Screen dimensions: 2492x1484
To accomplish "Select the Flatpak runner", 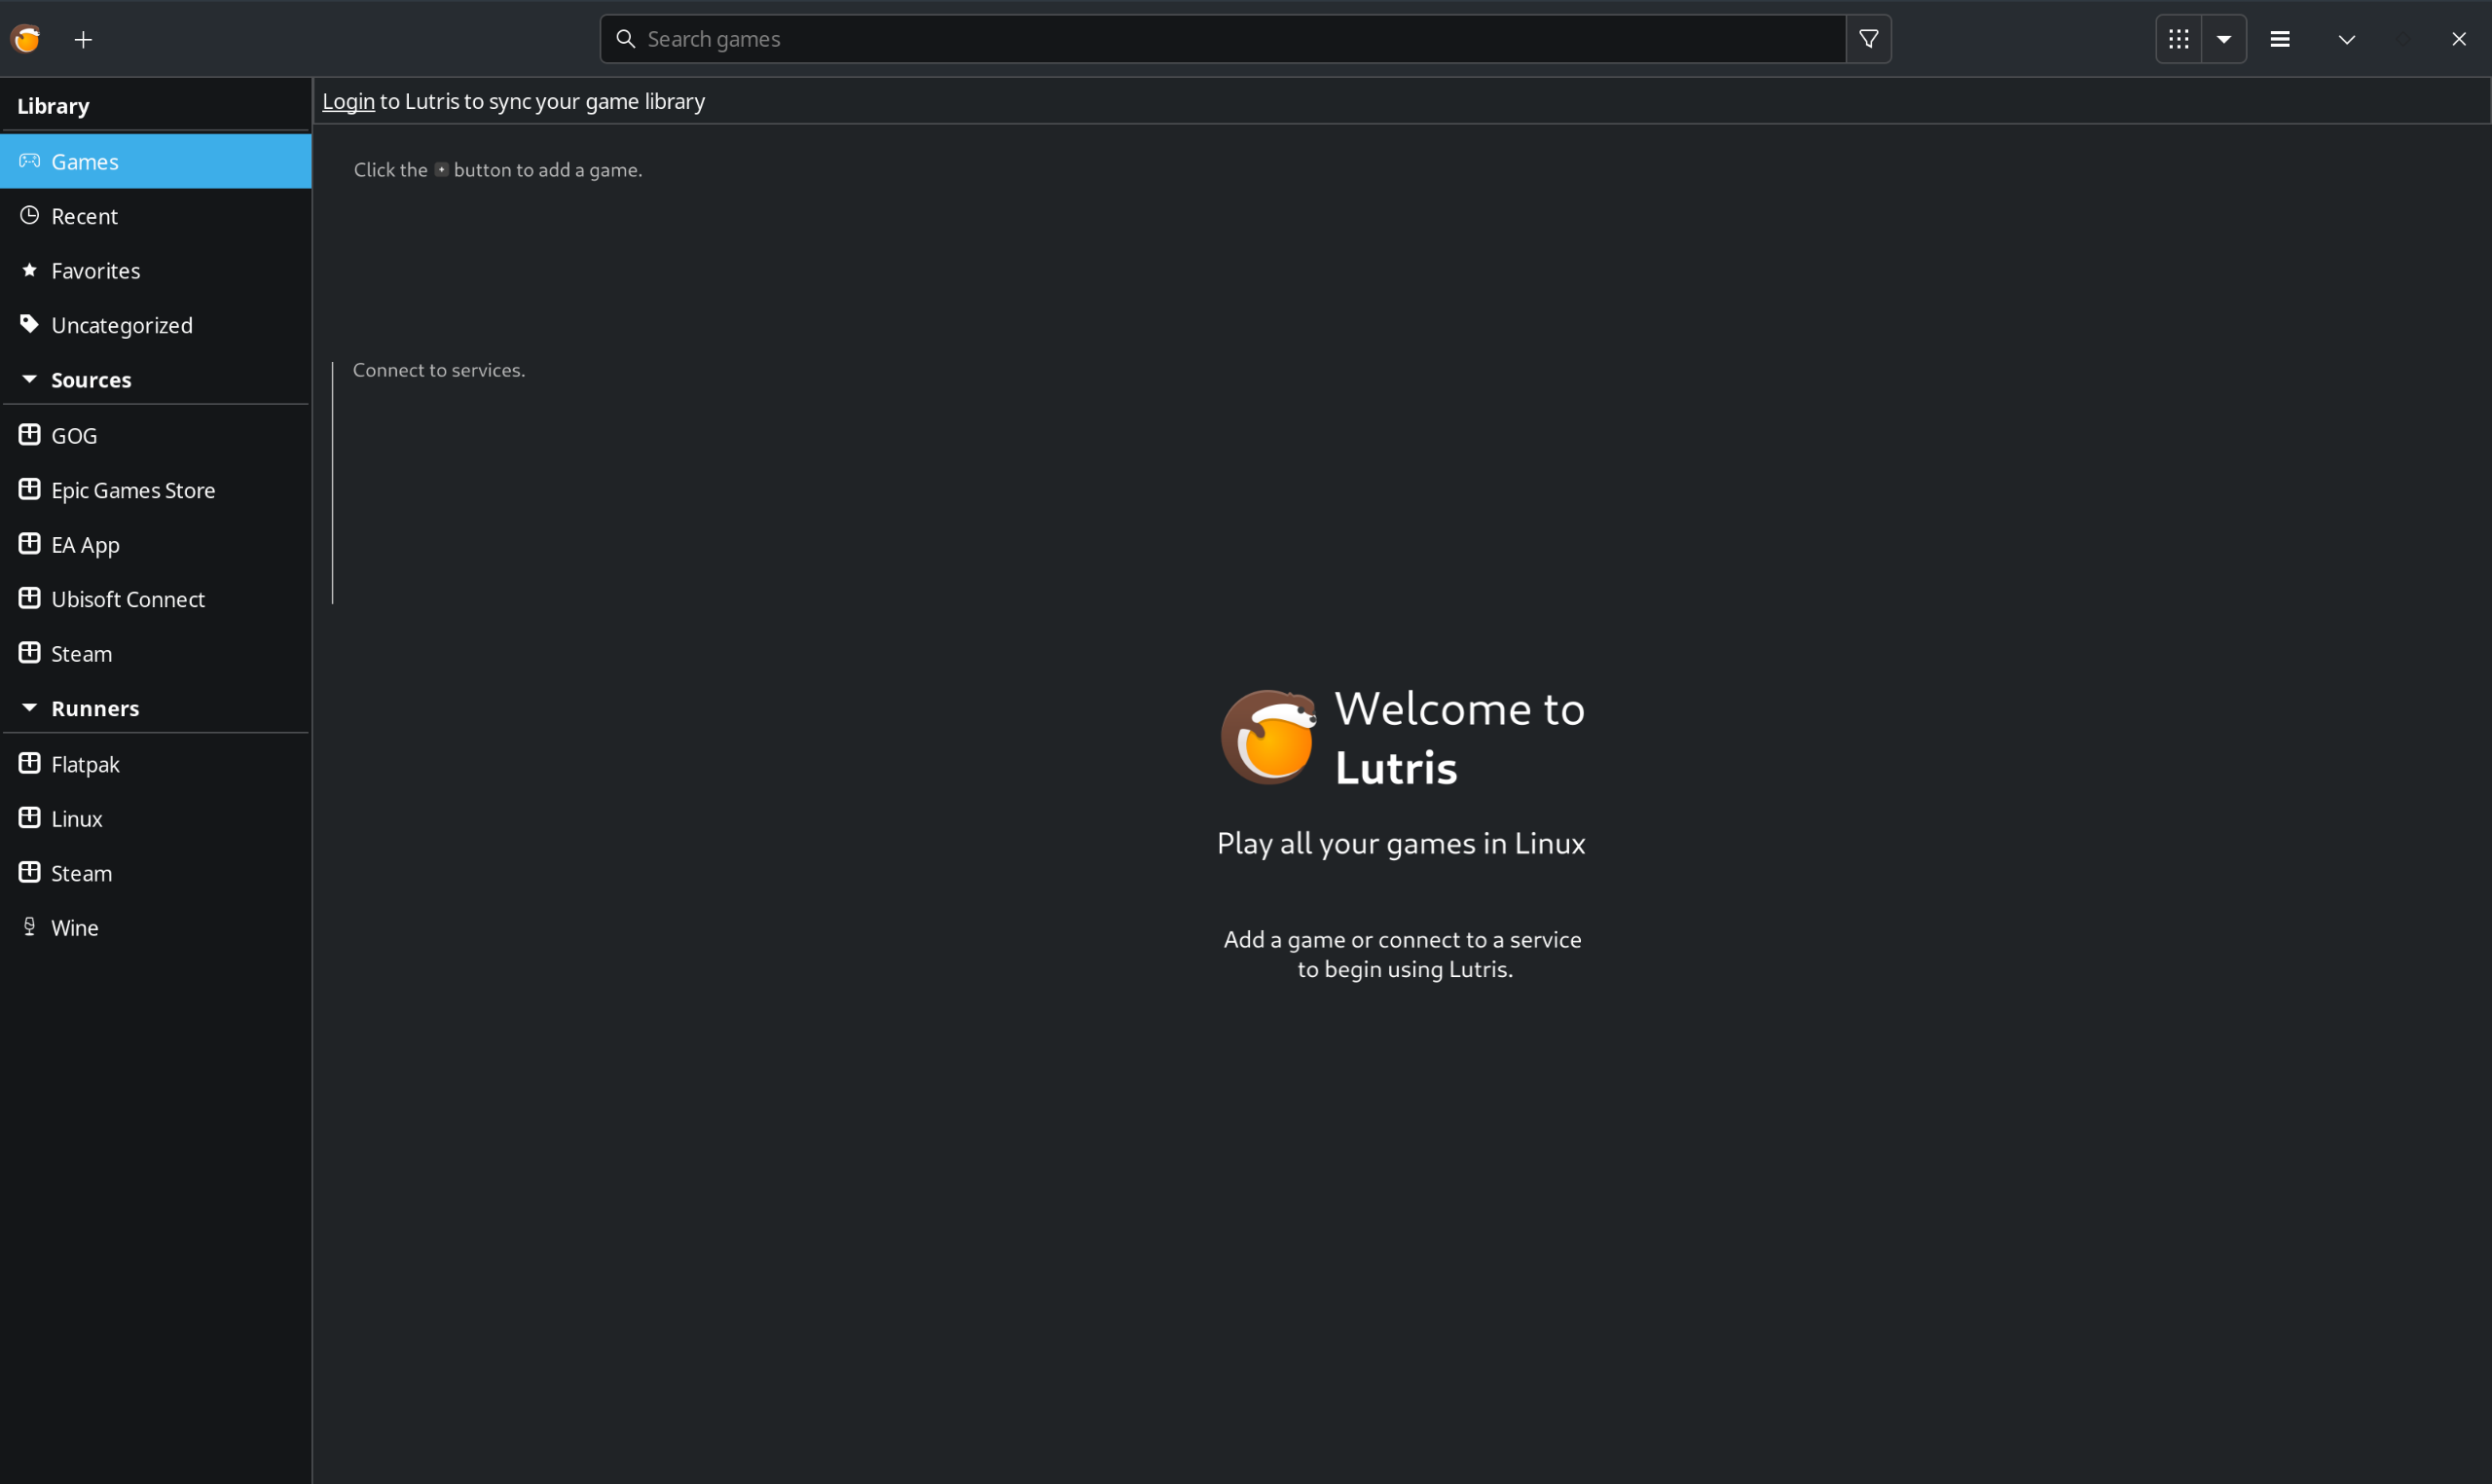I will (156, 764).
